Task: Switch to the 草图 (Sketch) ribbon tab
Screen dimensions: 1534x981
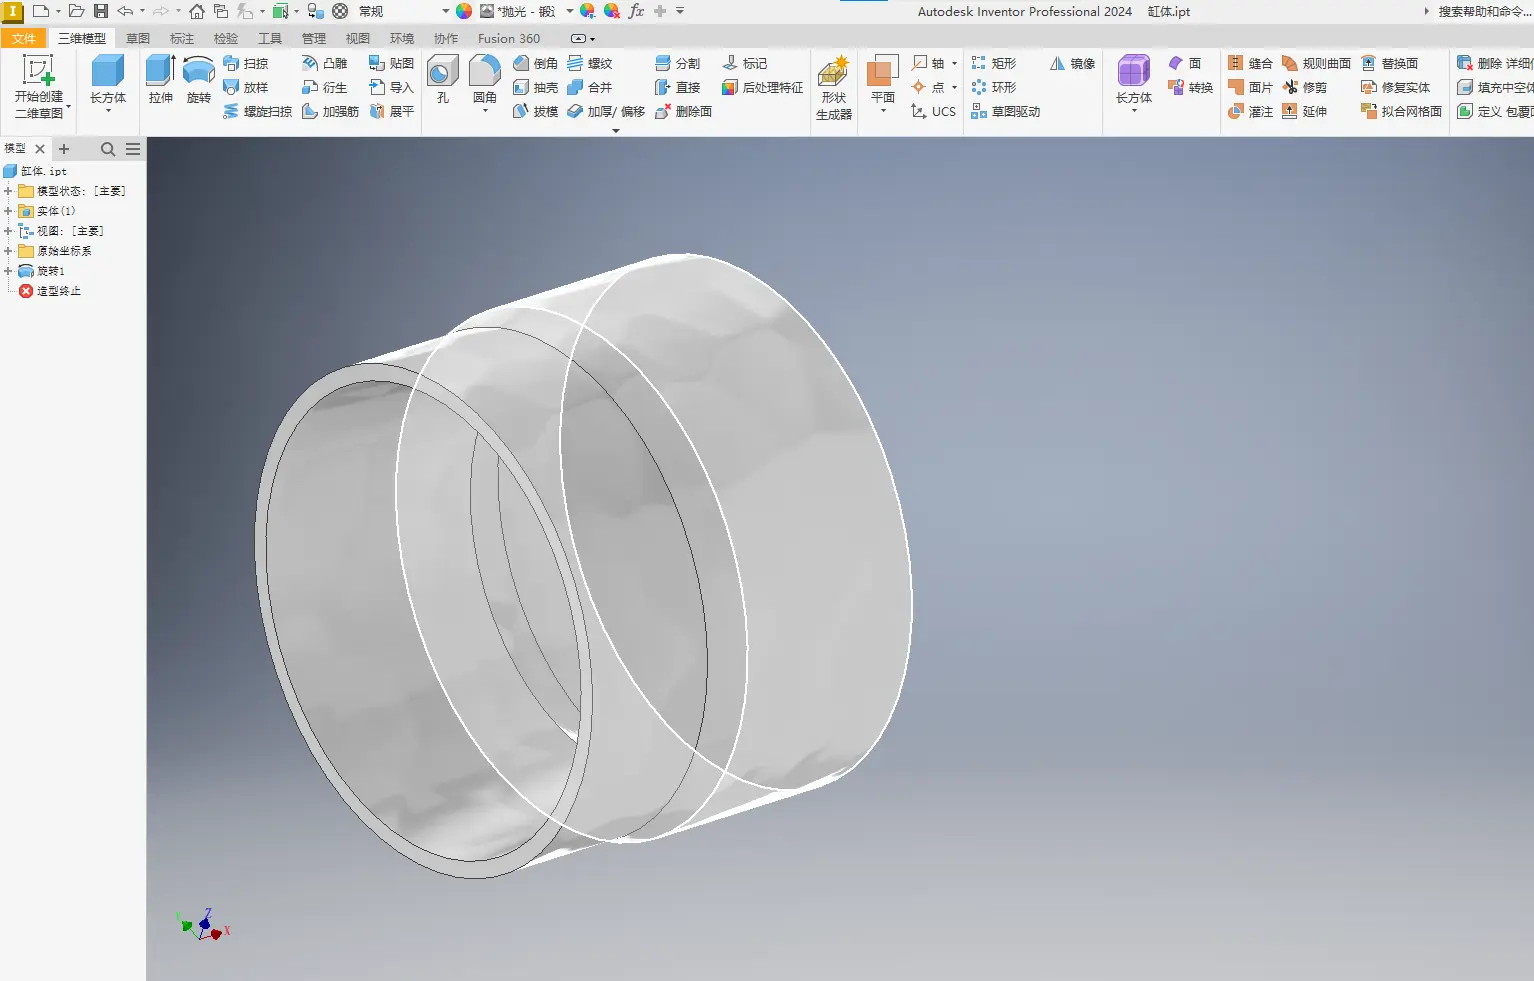Action: pyautogui.click(x=138, y=38)
